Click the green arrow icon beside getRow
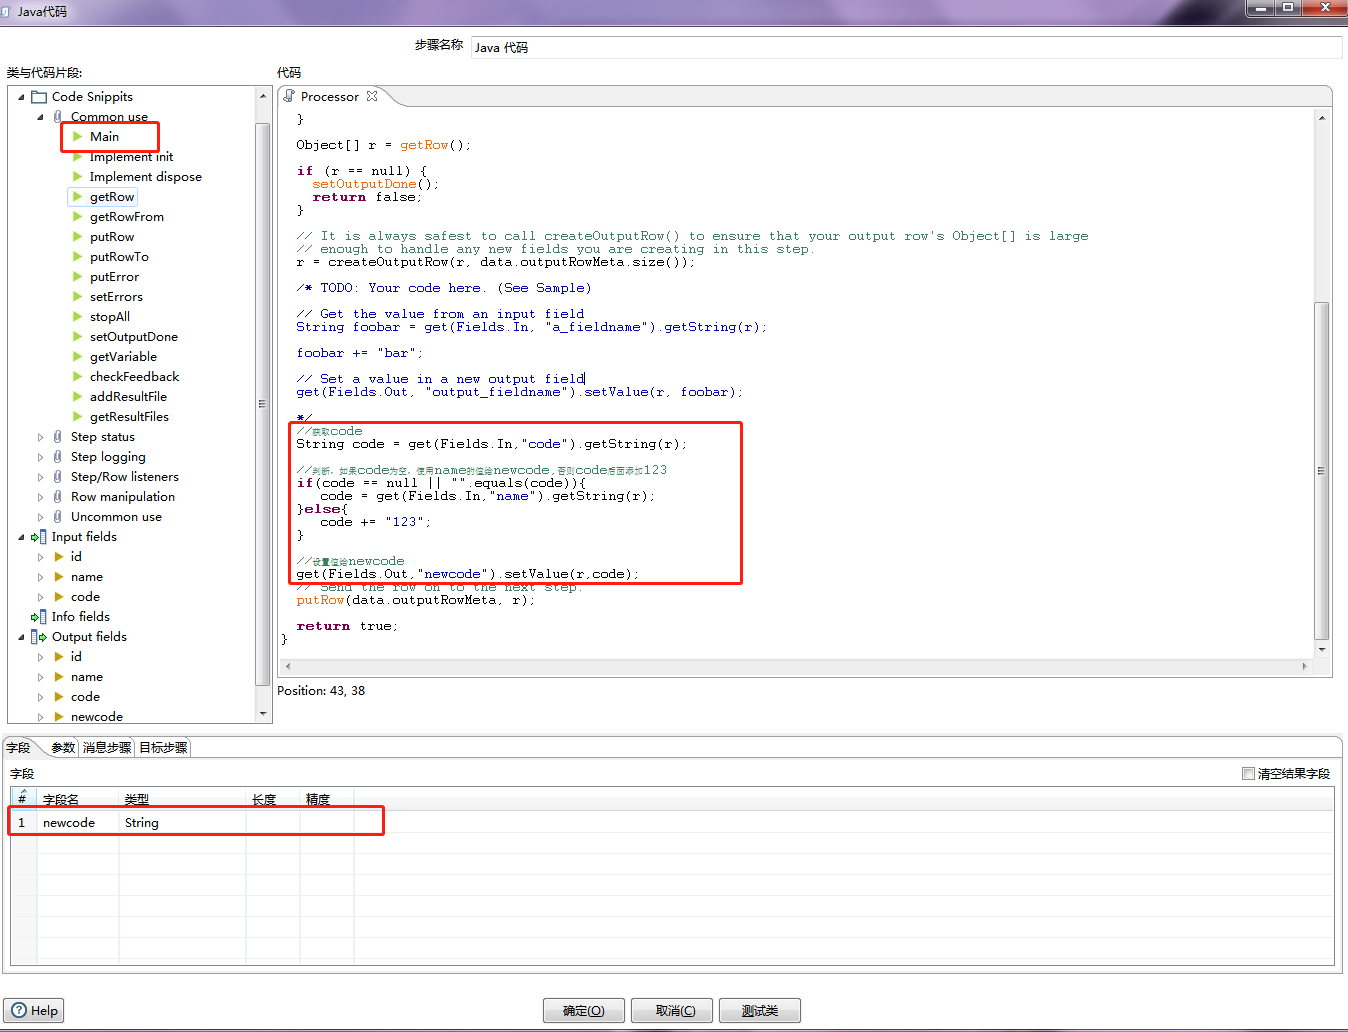1348x1032 pixels. tap(78, 197)
